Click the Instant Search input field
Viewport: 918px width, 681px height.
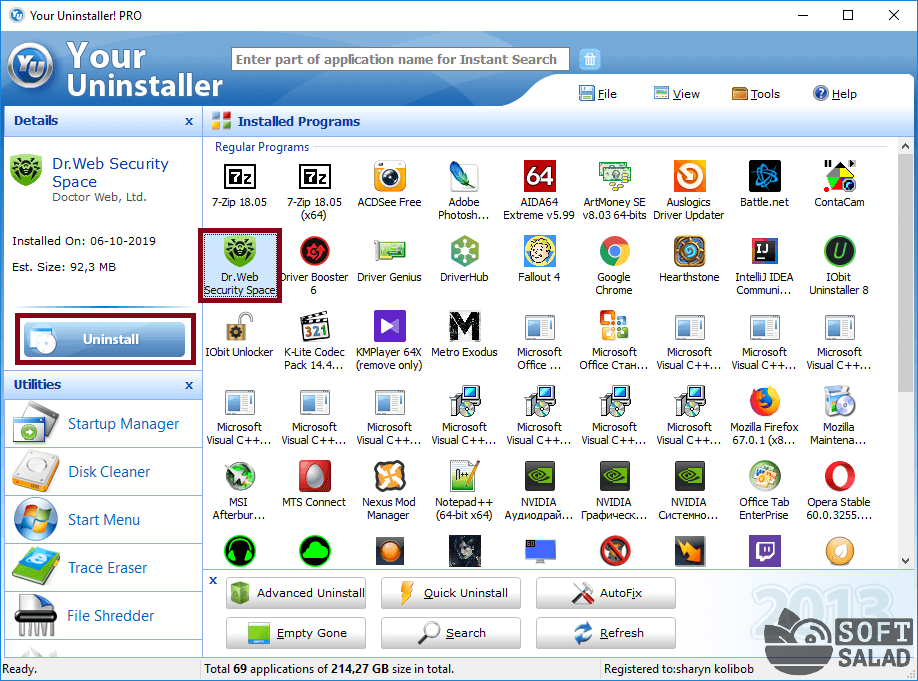pyautogui.click(x=400, y=59)
